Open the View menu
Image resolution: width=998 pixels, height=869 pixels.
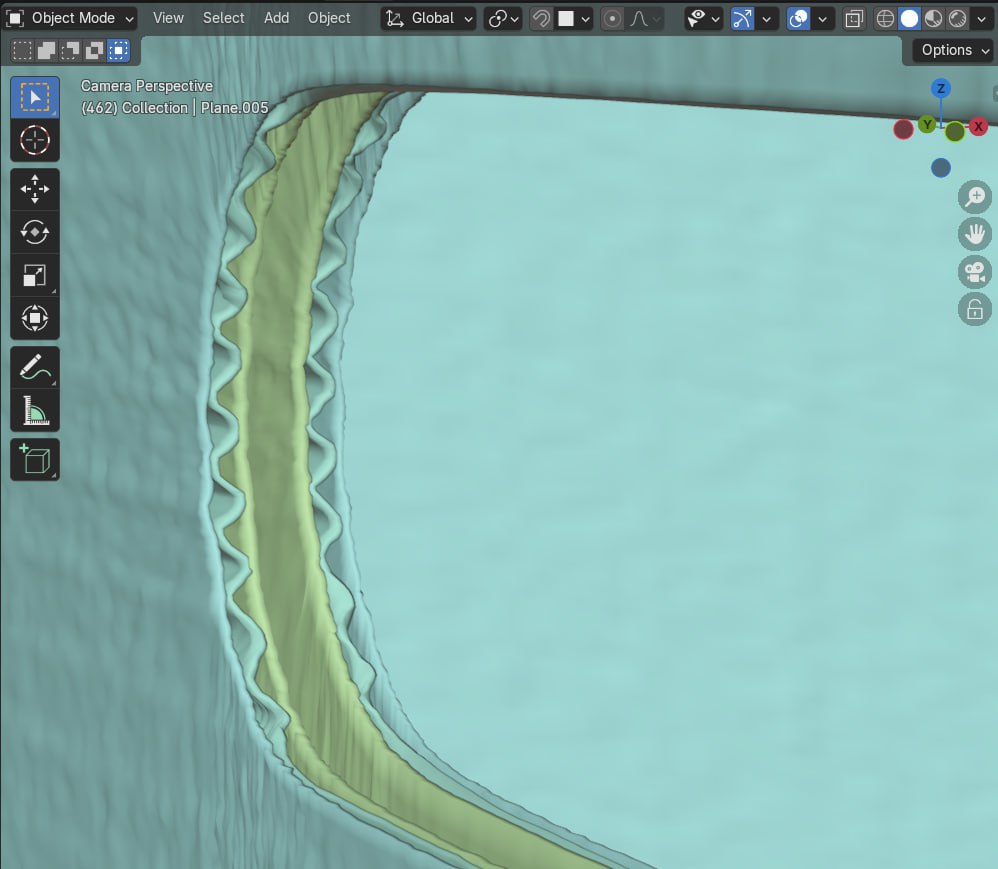(x=168, y=18)
